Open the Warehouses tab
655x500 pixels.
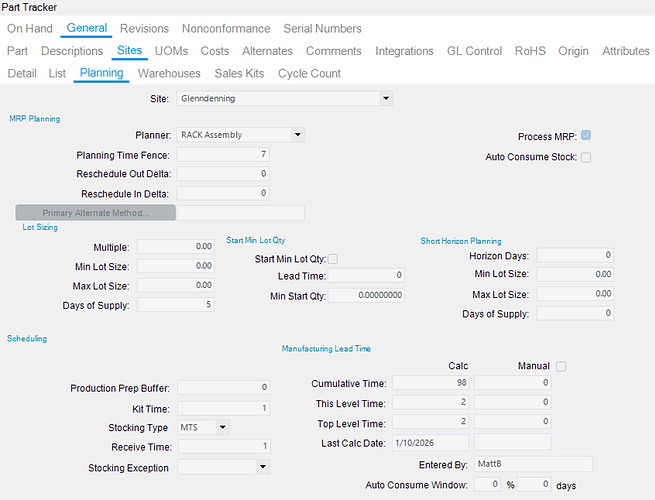point(169,74)
